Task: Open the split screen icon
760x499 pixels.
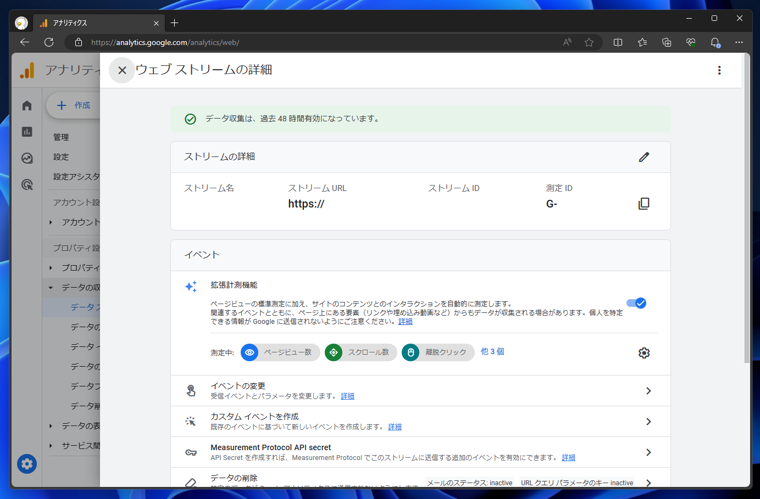Action: (x=618, y=42)
